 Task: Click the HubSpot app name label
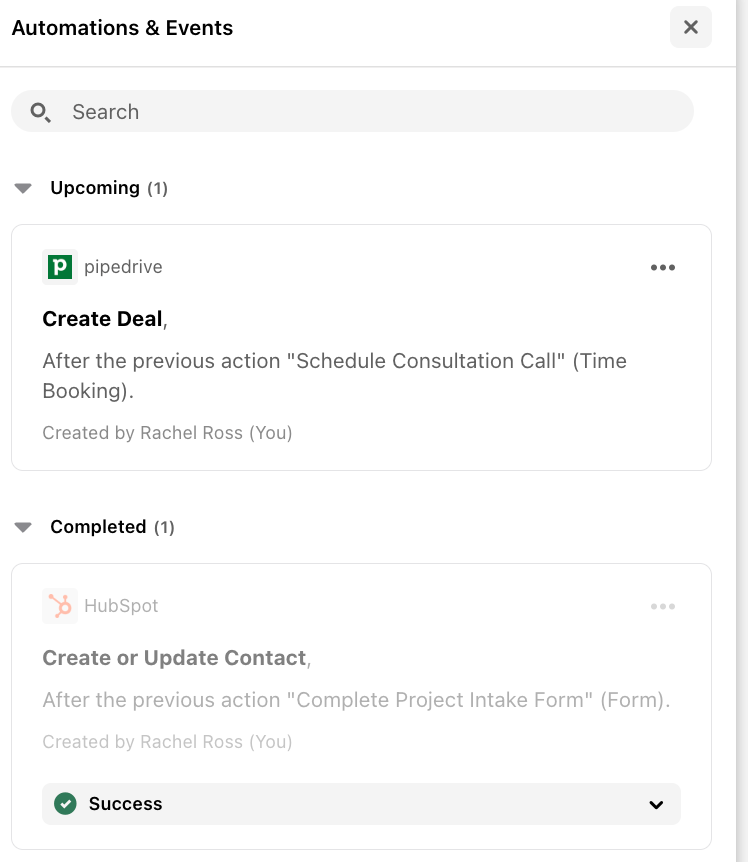pos(121,606)
